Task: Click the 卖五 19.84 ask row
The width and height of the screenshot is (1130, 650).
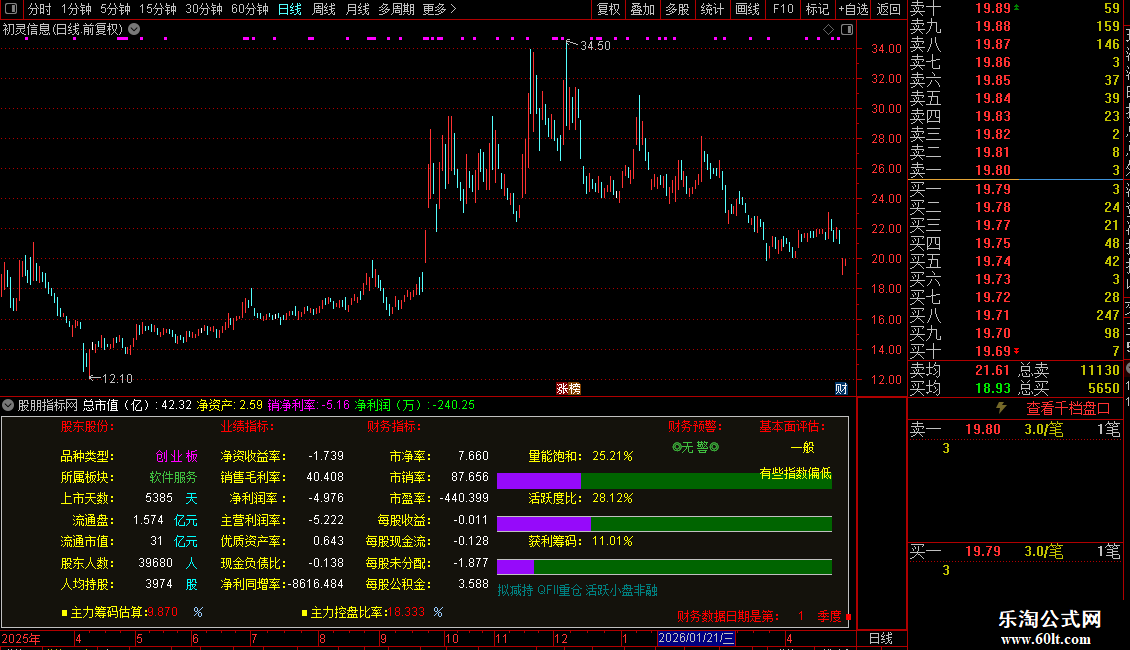Action: click(1015, 98)
